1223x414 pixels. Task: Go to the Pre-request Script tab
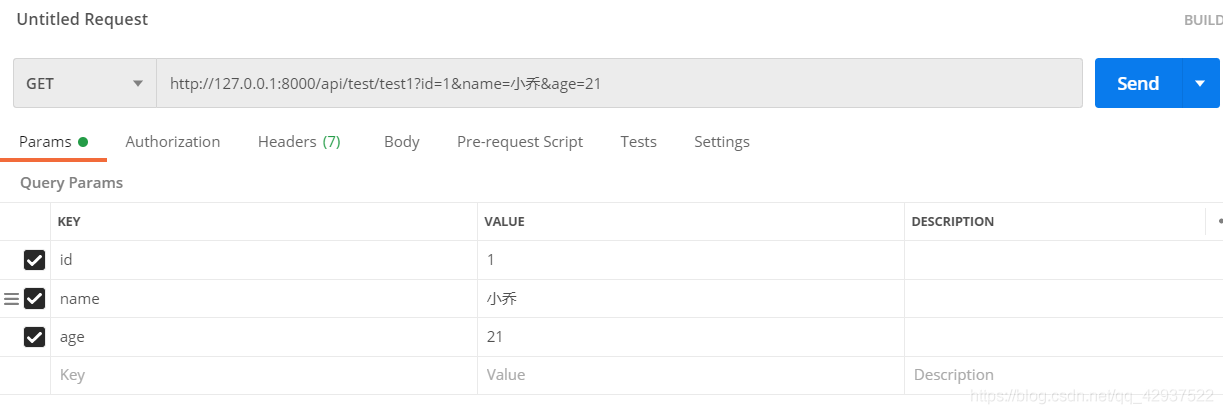coord(519,142)
